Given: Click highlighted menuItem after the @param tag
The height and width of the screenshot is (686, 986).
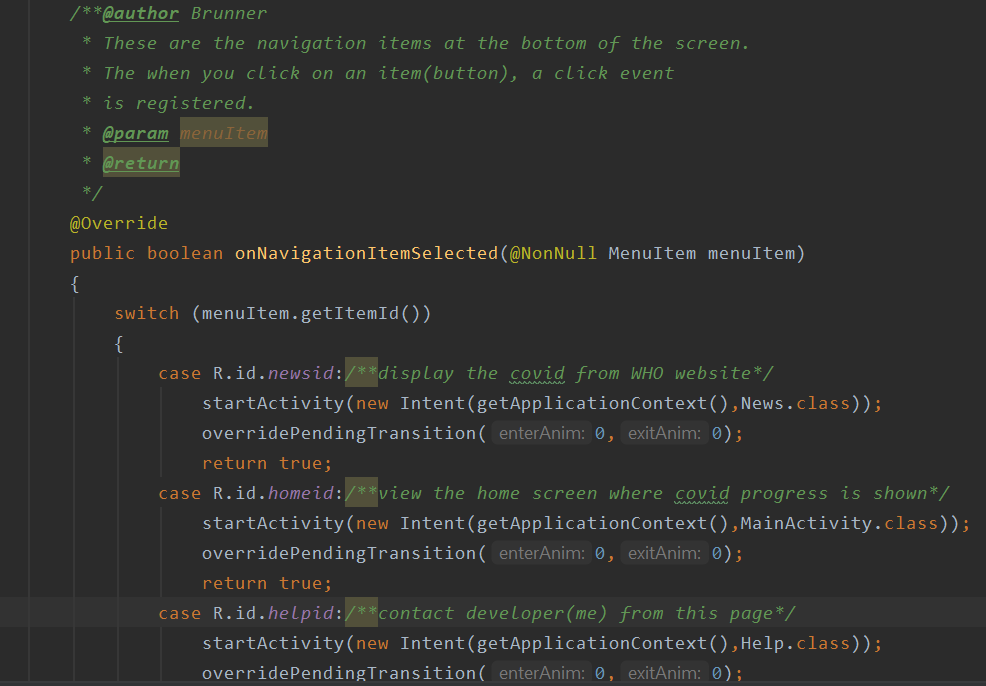Looking at the screenshot, I should (x=224, y=133).
